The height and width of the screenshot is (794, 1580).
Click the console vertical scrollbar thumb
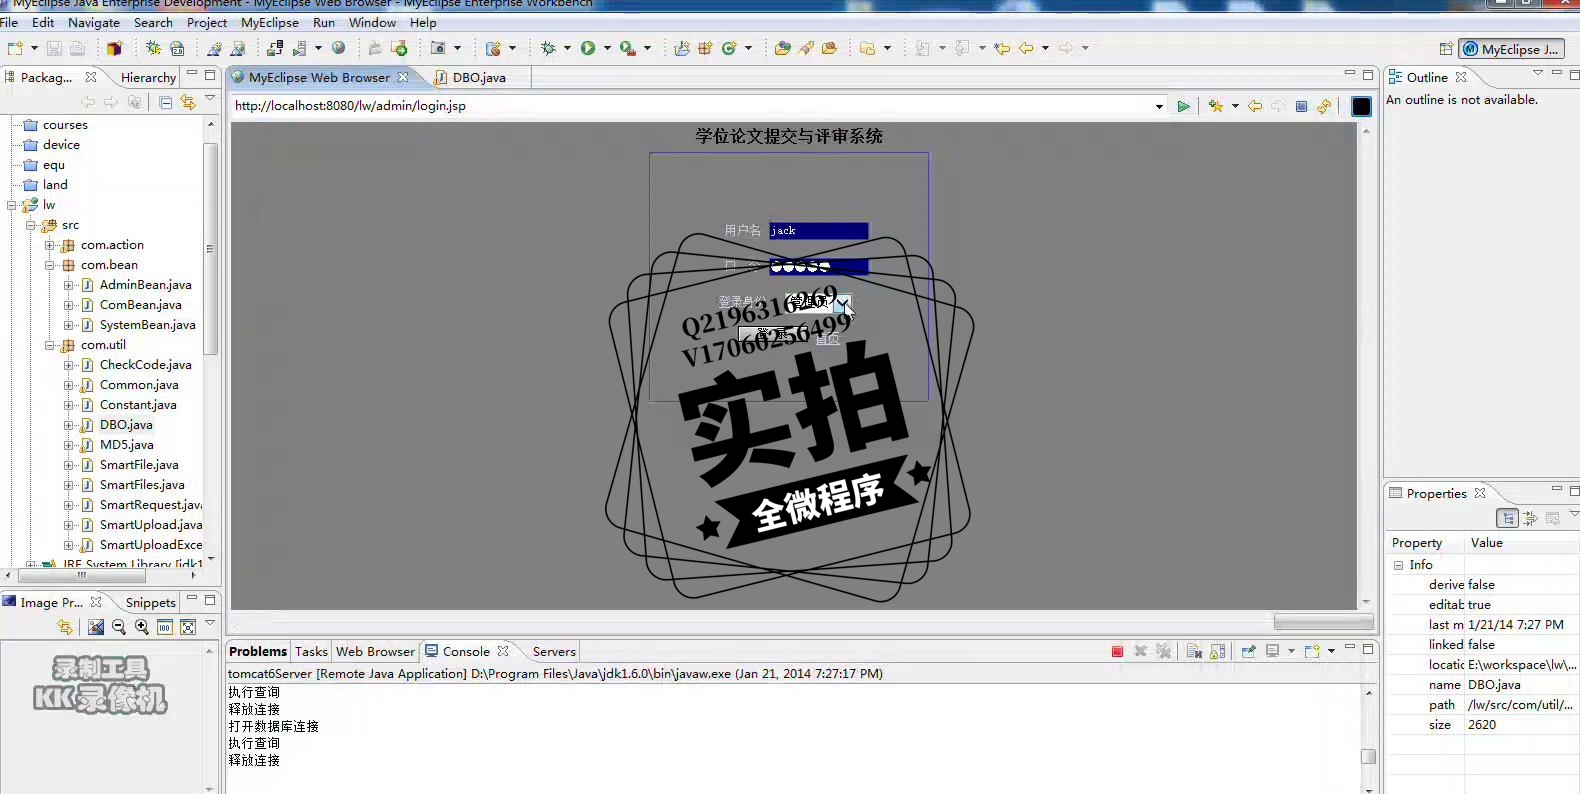click(x=1369, y=756)
